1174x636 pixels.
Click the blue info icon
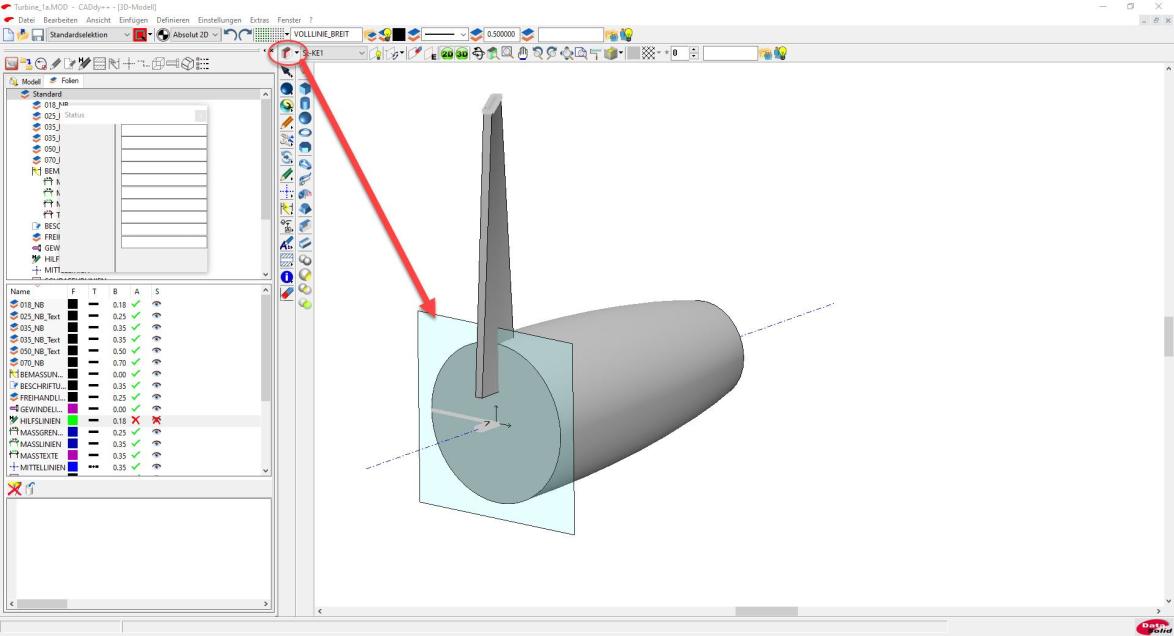point(287,276)
